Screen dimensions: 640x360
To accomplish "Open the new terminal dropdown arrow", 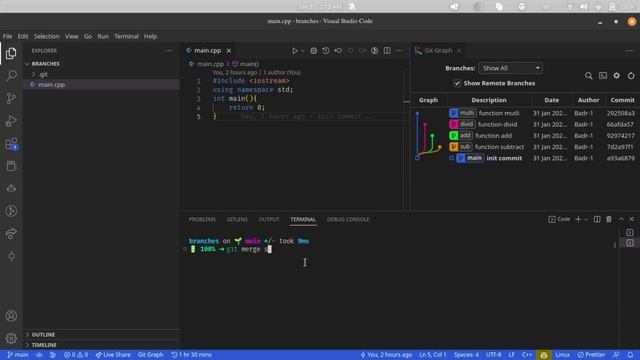I will click(586, 220).
